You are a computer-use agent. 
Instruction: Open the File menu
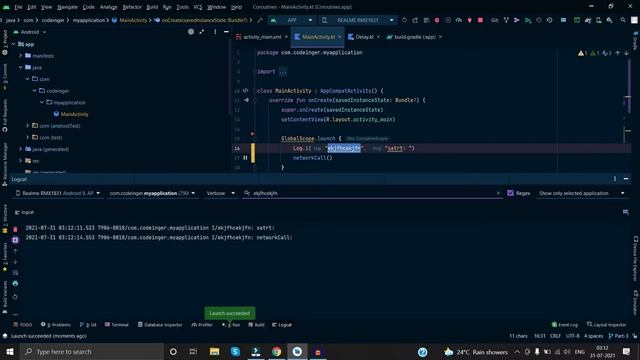coord(18,7)
